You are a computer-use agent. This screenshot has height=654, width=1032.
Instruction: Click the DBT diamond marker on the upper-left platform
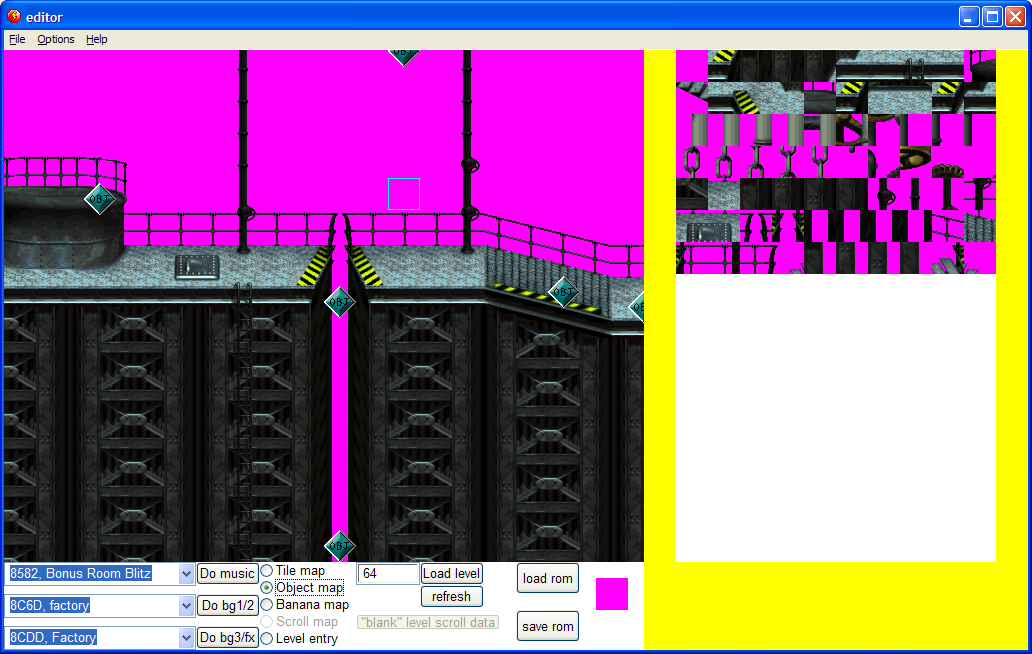pos(99,199)
